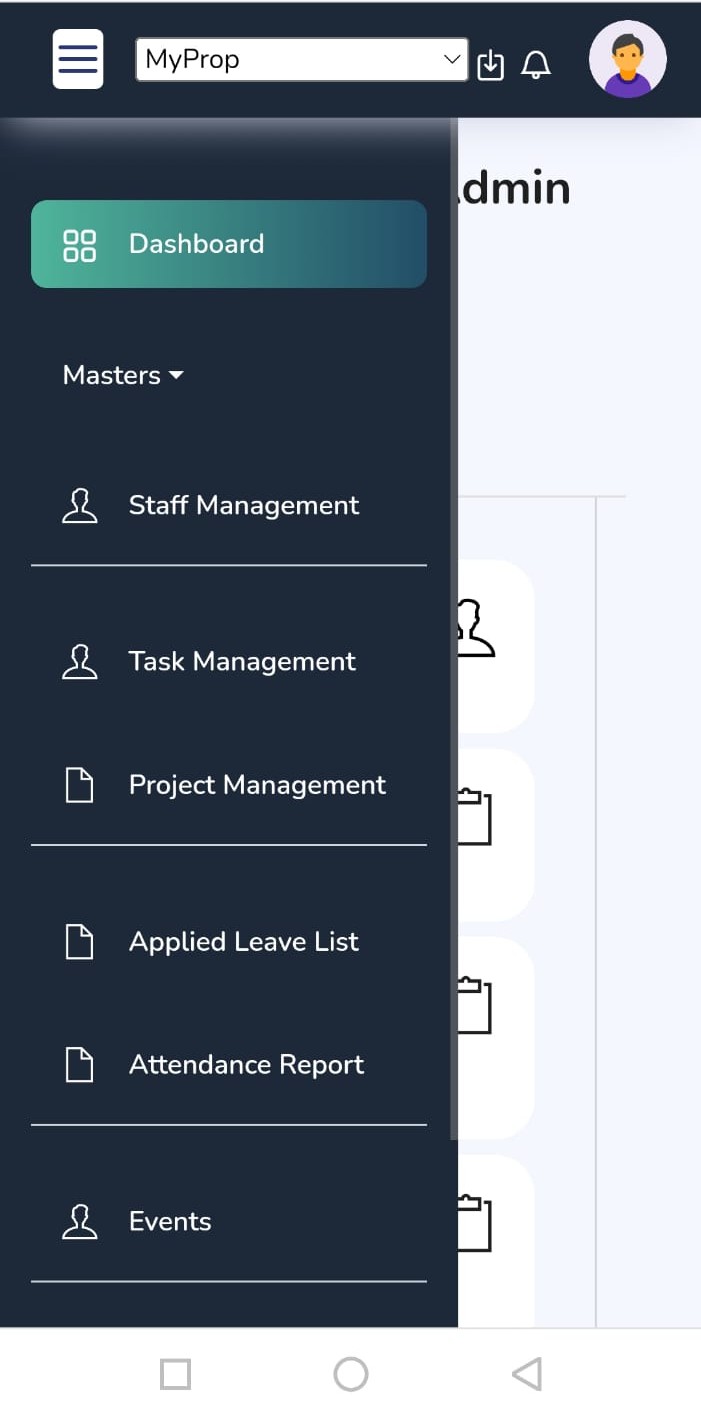Select Task Management menu item
The width and height of the screenshot is (701, 1420).
242,661
